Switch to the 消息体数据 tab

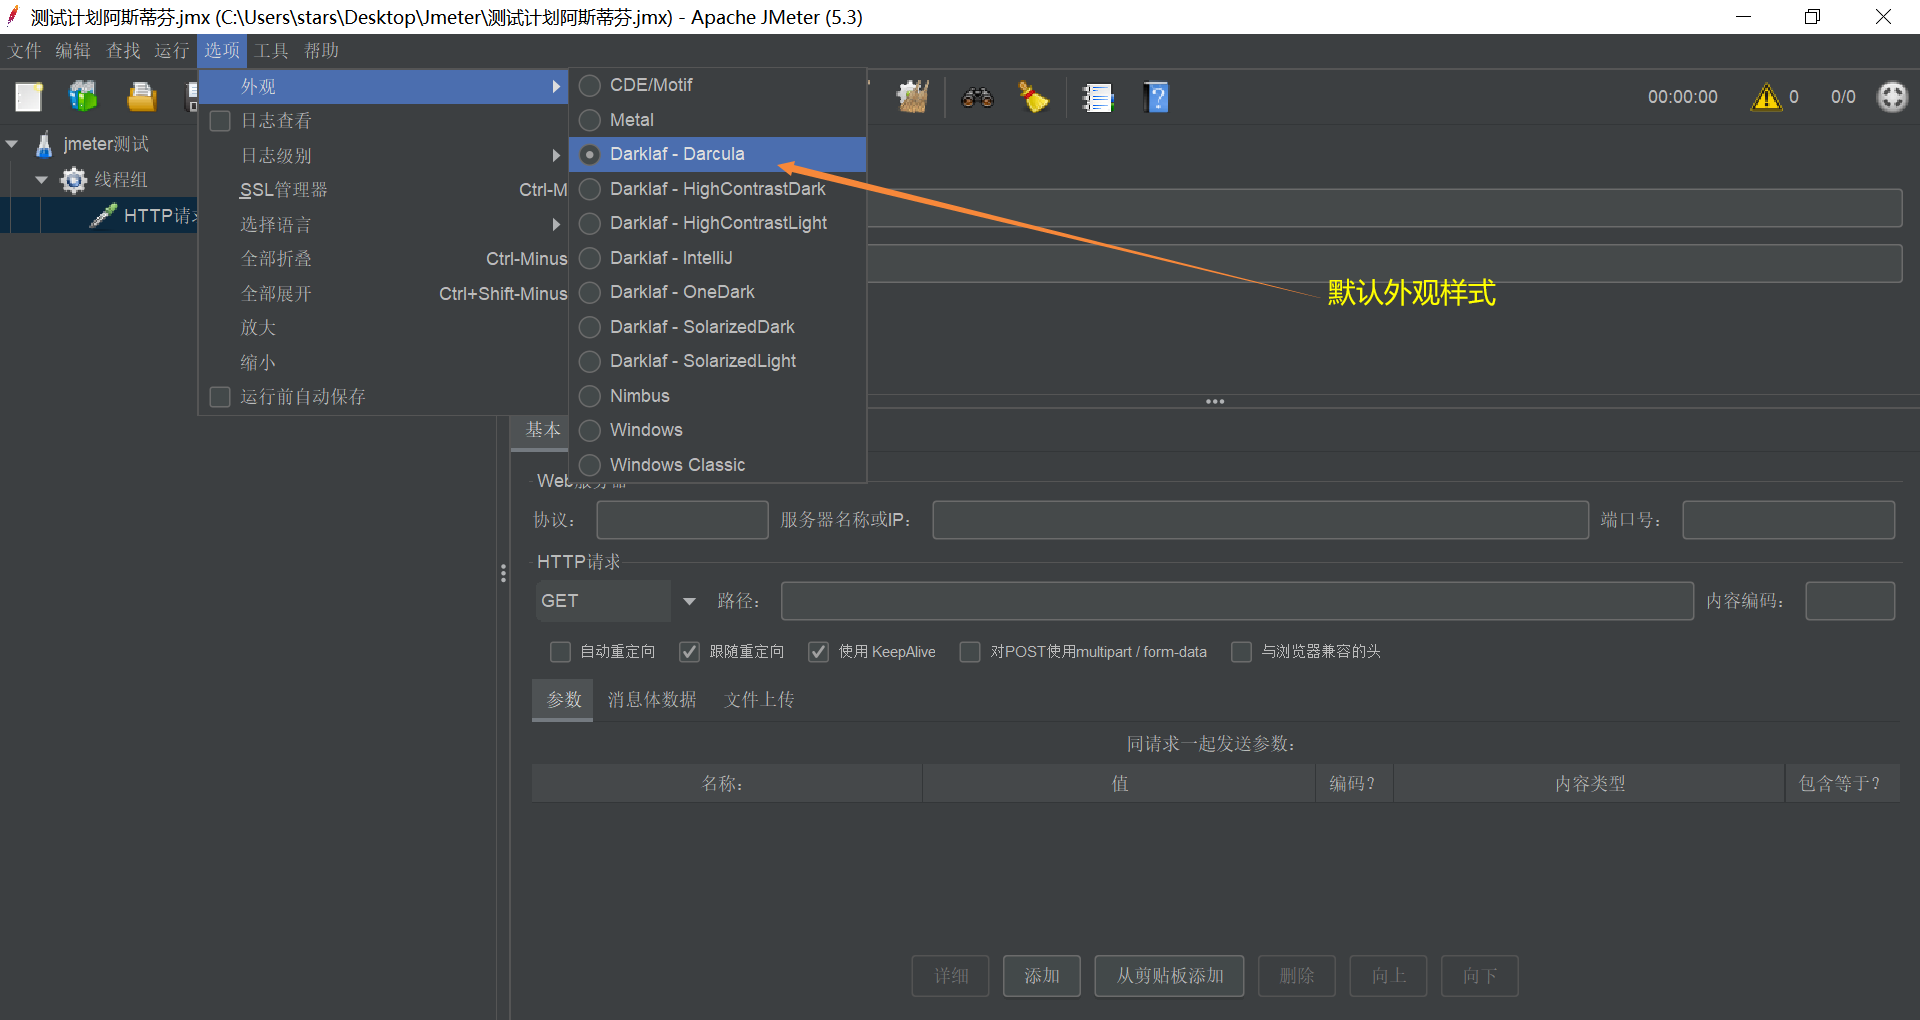coord(652,699)
